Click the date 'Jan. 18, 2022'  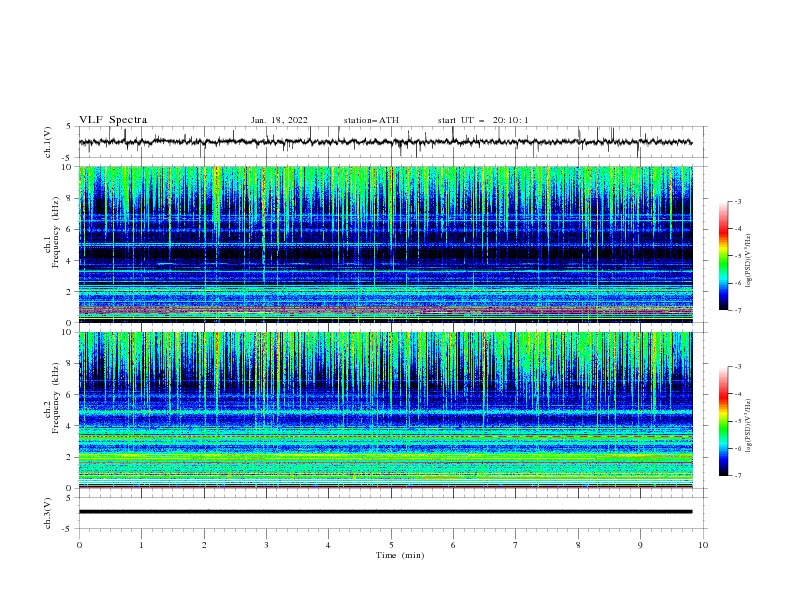click(x=279, y=120)
